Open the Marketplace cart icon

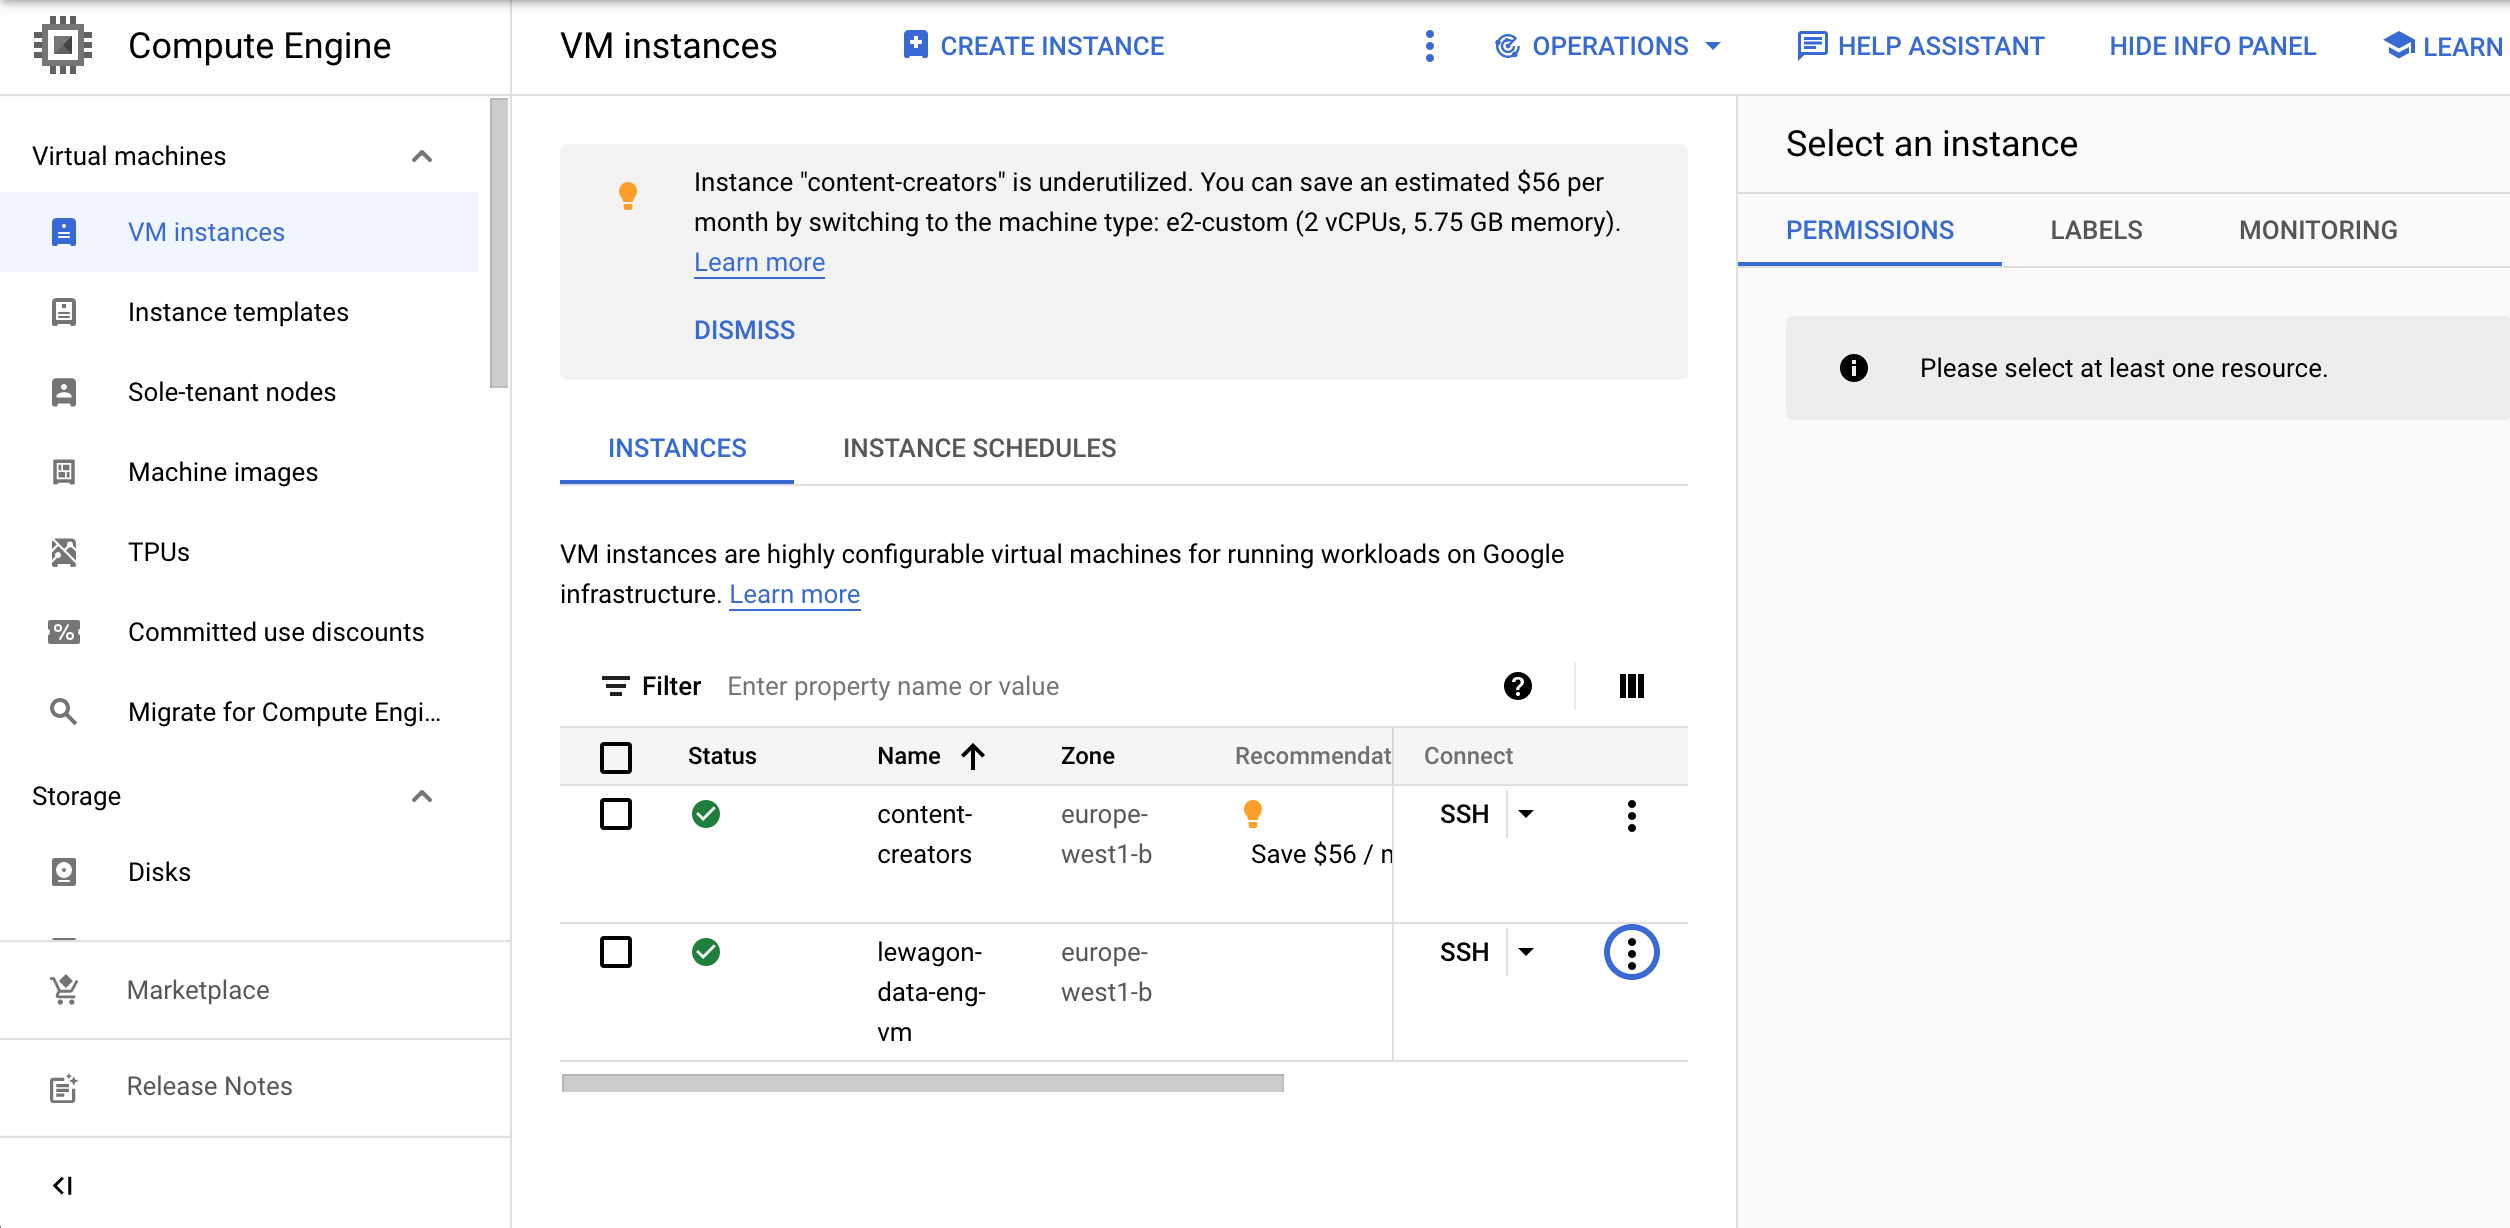click(x=64, y=990)
